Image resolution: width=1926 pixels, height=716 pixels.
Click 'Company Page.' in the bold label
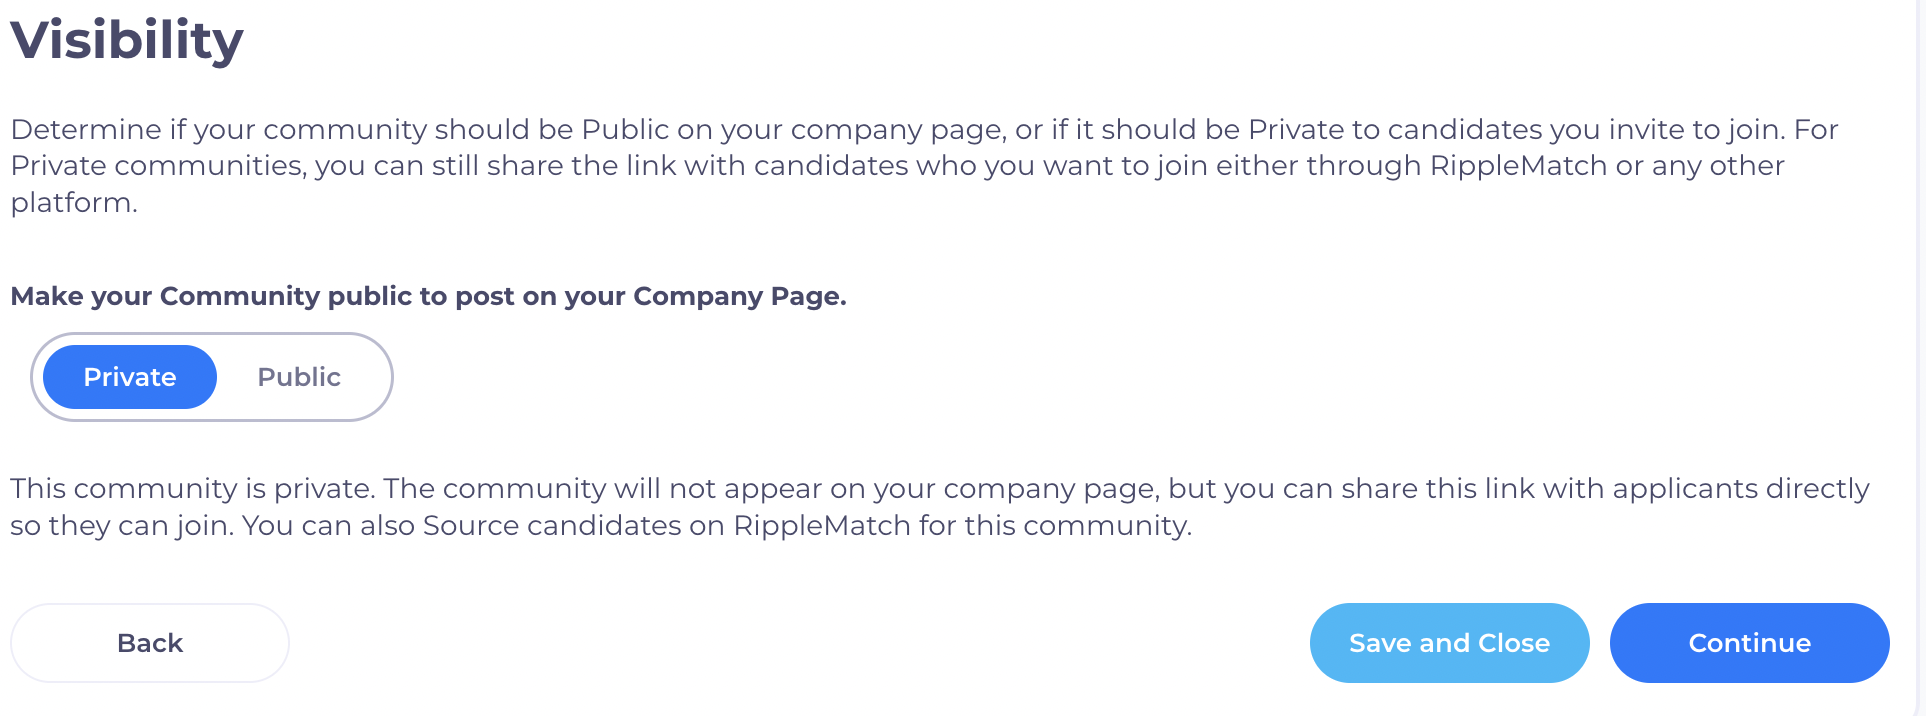[739, 296]
